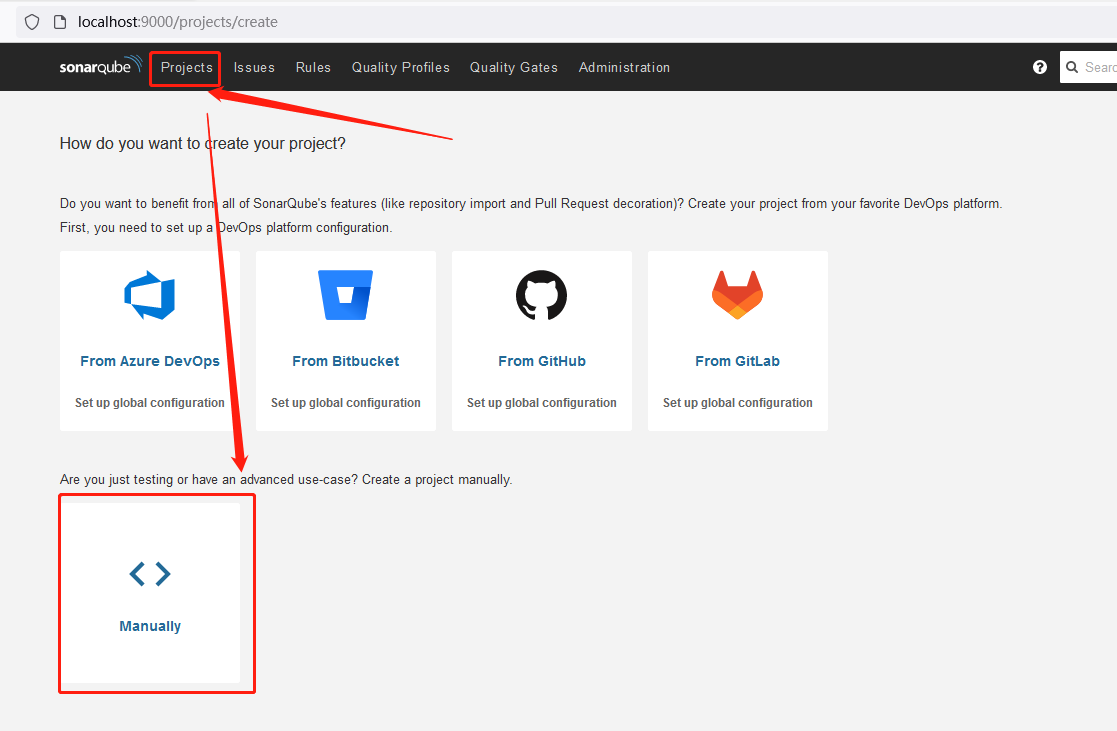Viewport: 1117px width, 731px height.
Task: Click Set up global configuration under Azure DevOps
Action: pyautogui.click(x=150, y=403)
